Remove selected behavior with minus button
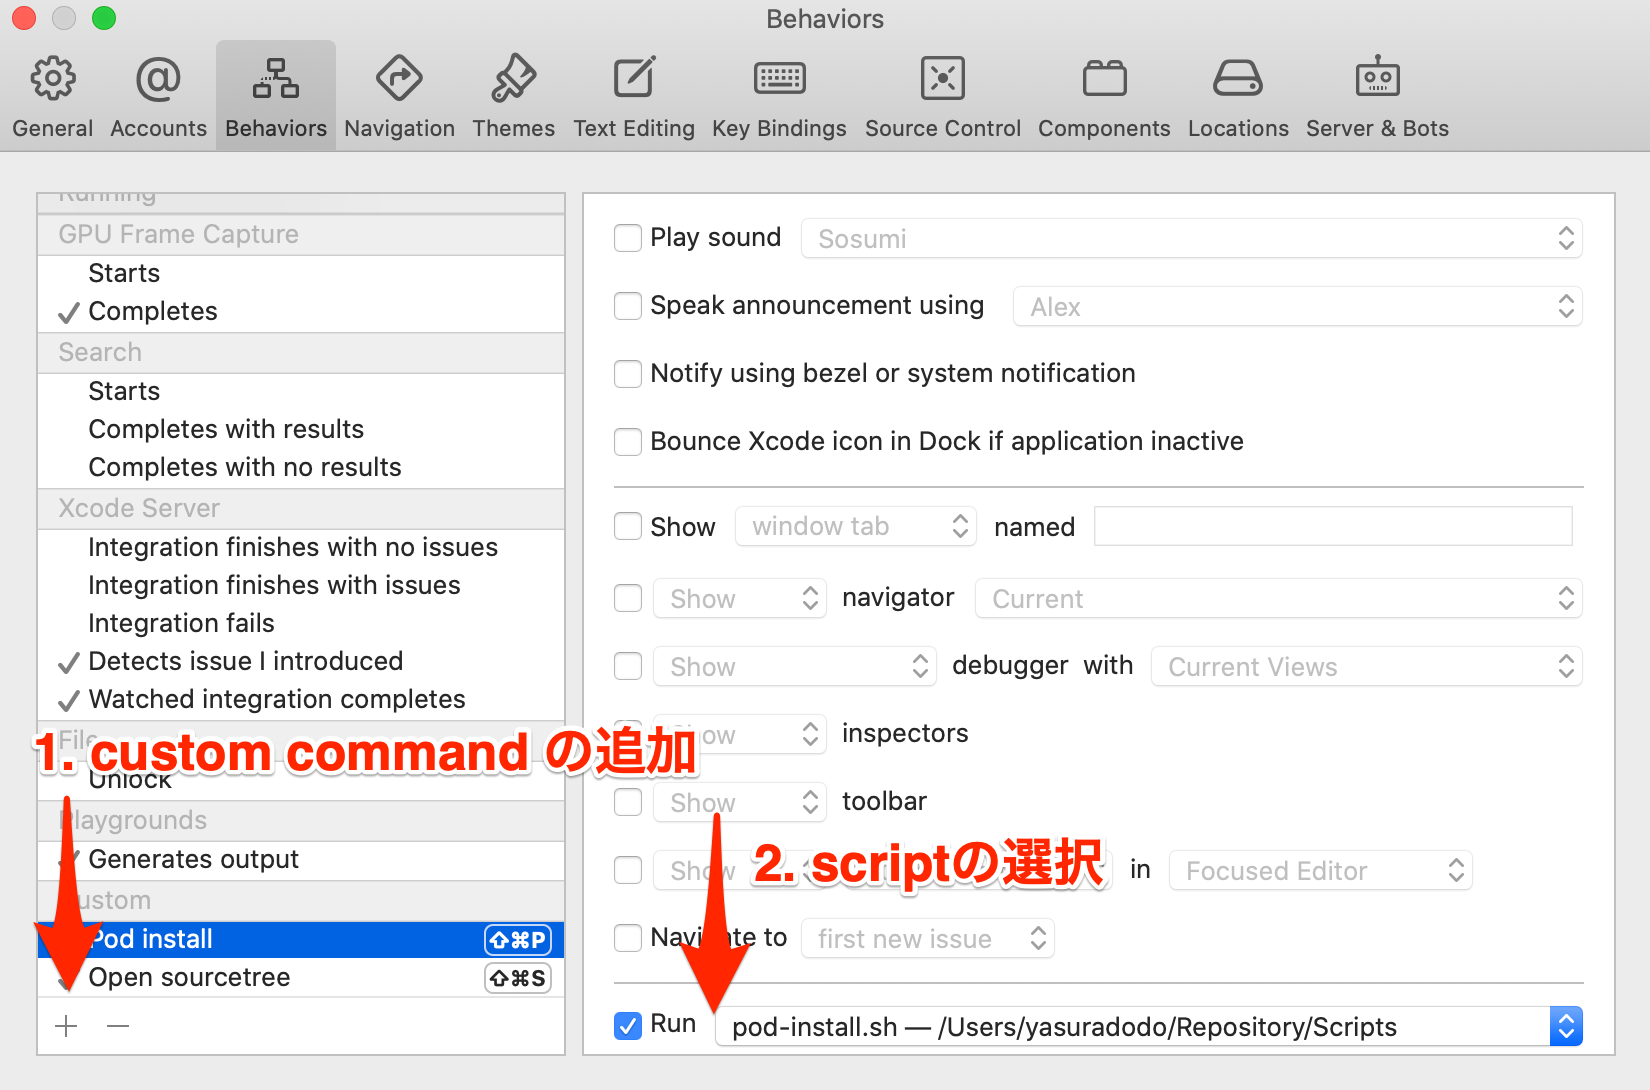This screenshot has width=1650, height=1090. tap(118, 1026)
